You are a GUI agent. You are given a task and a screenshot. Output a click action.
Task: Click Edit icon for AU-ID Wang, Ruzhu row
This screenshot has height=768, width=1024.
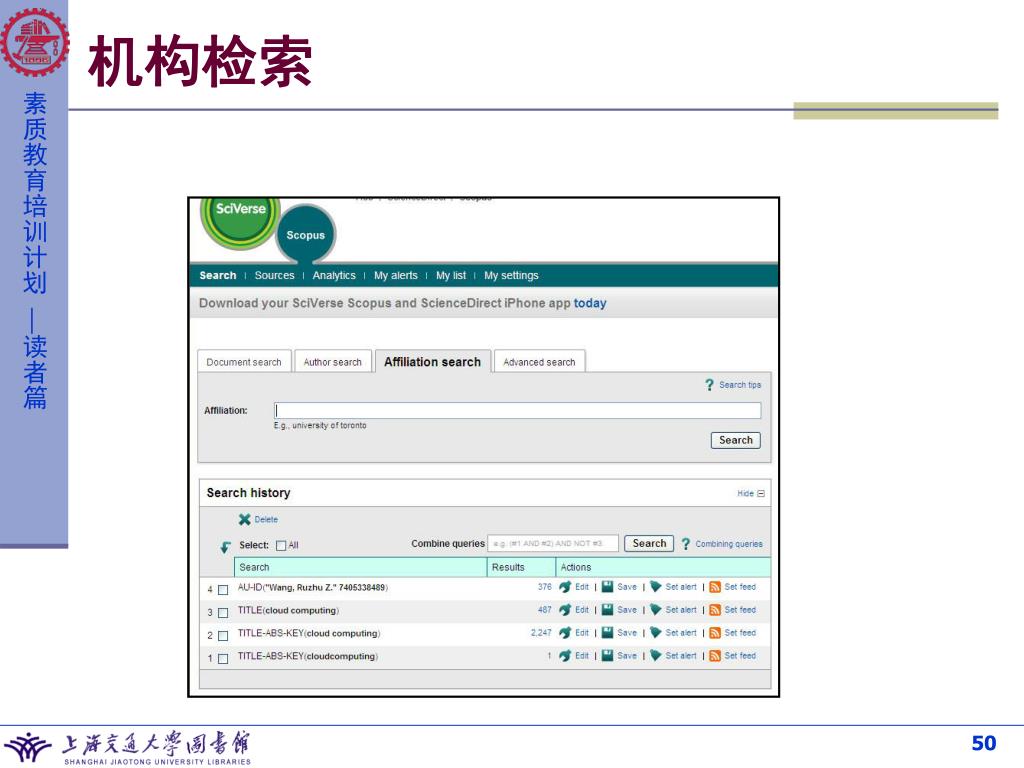coord(565,587)
